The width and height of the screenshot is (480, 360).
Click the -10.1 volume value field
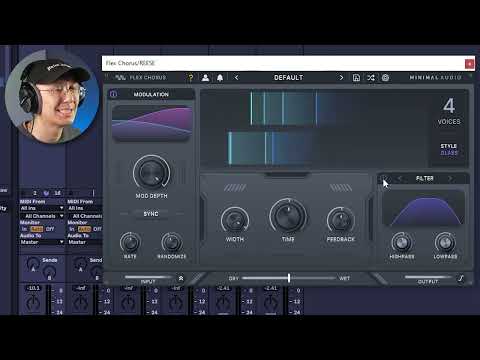33,288
